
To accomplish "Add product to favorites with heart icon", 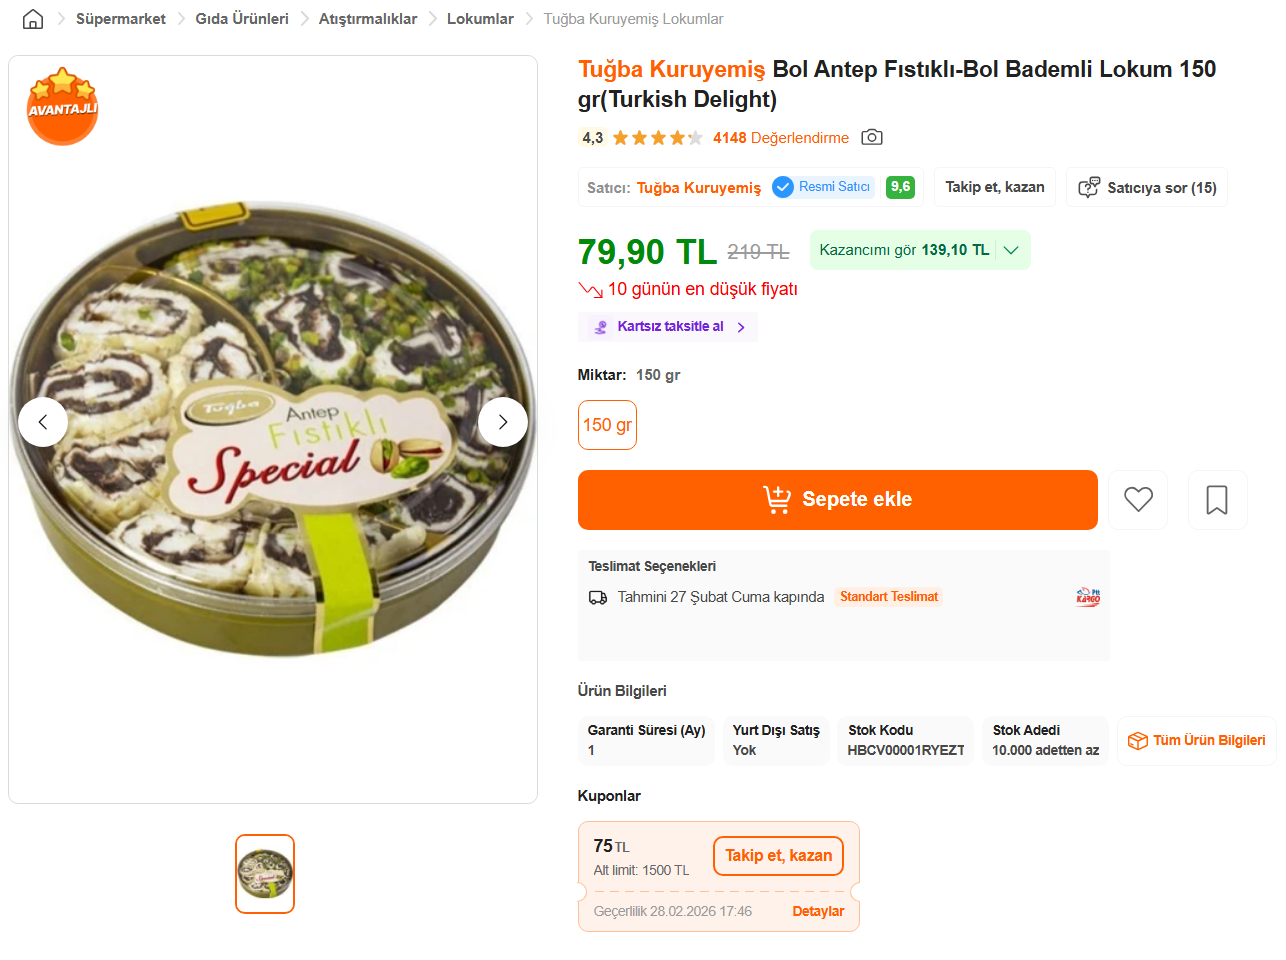I will click(x=1138, y=499).
